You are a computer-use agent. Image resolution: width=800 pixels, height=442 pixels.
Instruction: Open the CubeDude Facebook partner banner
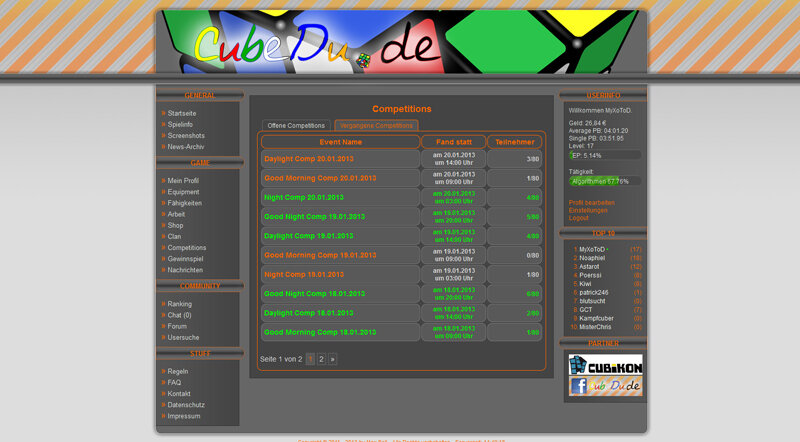605,386
